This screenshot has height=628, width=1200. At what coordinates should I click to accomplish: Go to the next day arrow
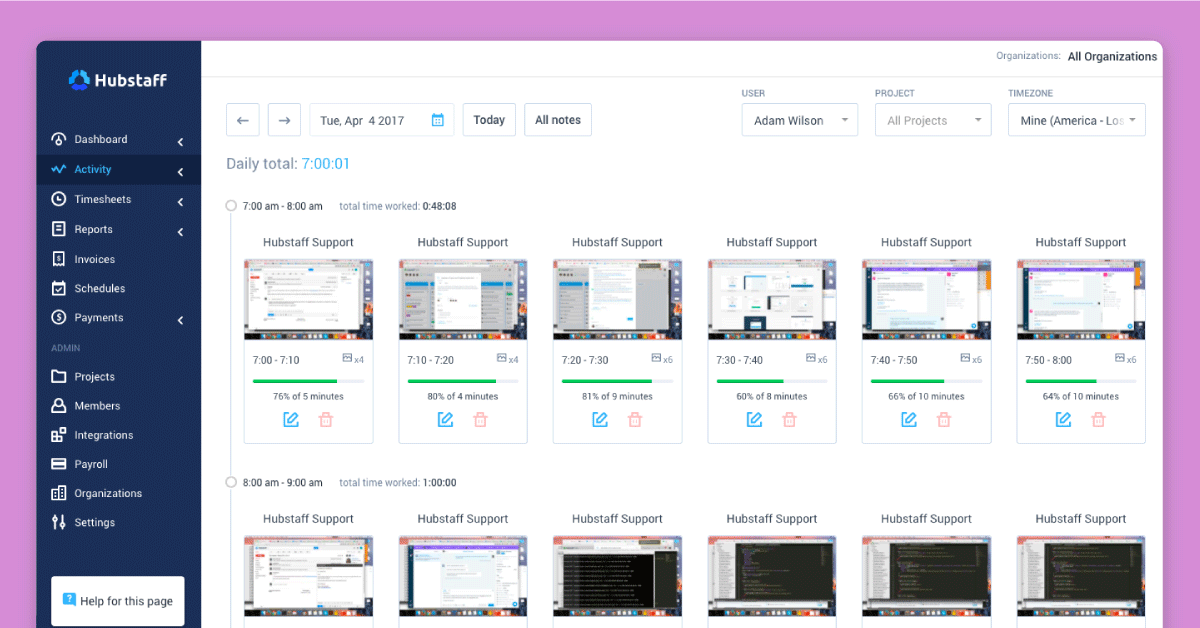[284, 120]
